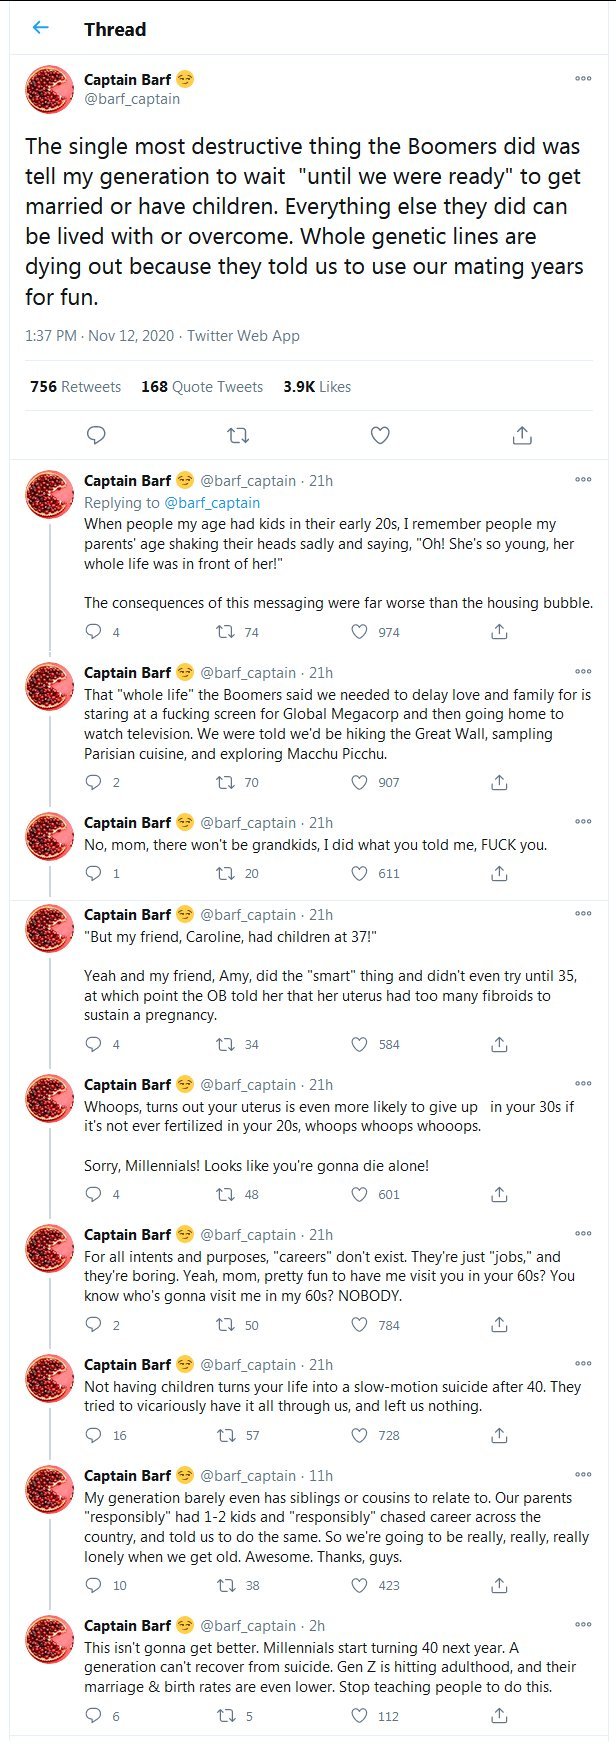Retweet the main tweet
The height and width of the screenshot is (1746, 616).
238,435
